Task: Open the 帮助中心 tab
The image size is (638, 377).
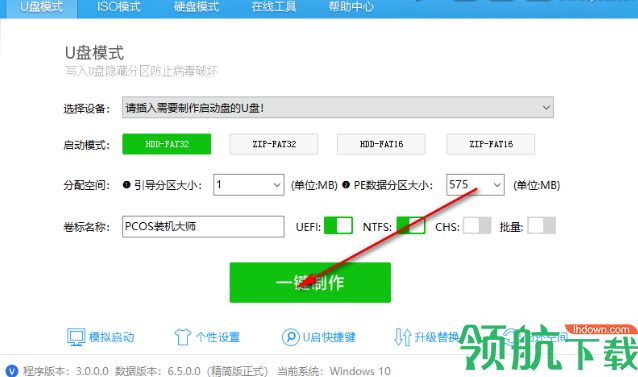Action: [x=351, y=7]
